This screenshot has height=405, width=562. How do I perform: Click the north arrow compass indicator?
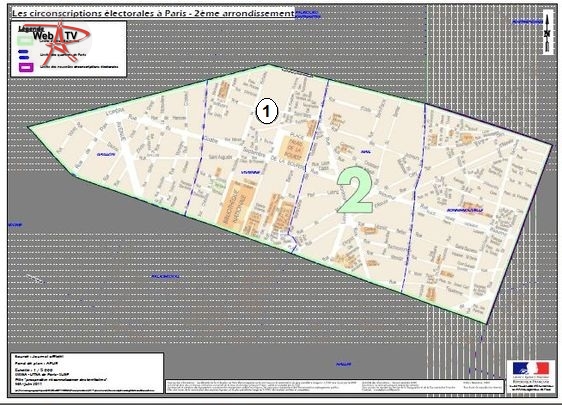[547, 33]
